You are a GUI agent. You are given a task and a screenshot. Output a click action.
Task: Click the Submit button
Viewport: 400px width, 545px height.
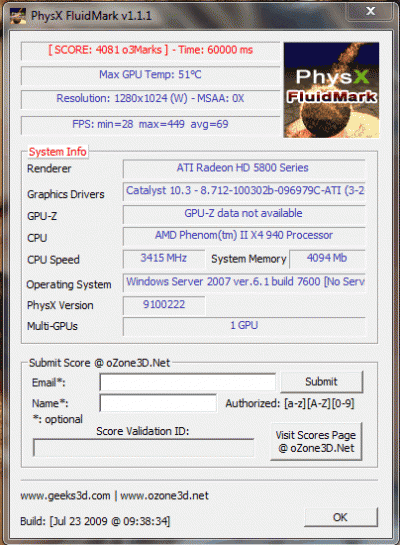[x=321, y=382]
